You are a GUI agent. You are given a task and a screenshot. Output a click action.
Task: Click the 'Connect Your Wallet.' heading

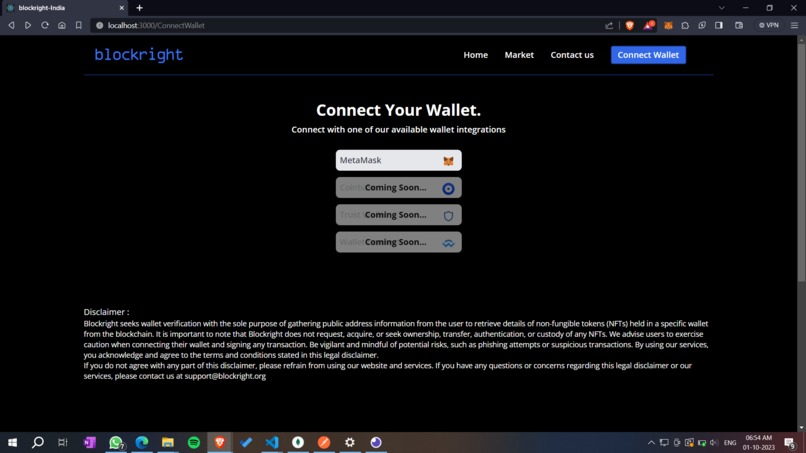click(x=398, y=110)
